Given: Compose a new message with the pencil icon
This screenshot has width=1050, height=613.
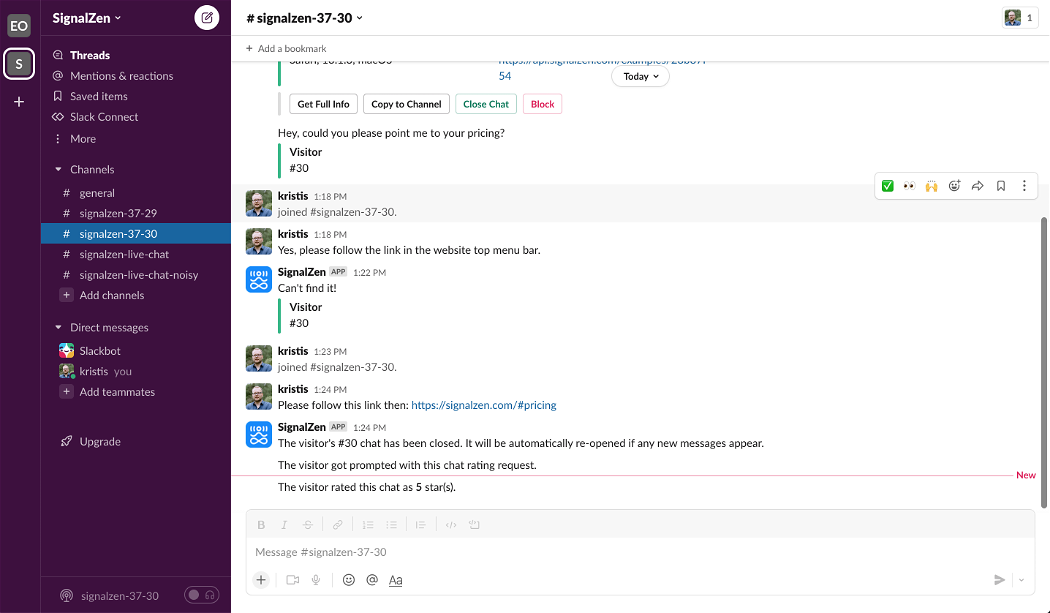Looking at the screenshot, I should coord(207,18).
